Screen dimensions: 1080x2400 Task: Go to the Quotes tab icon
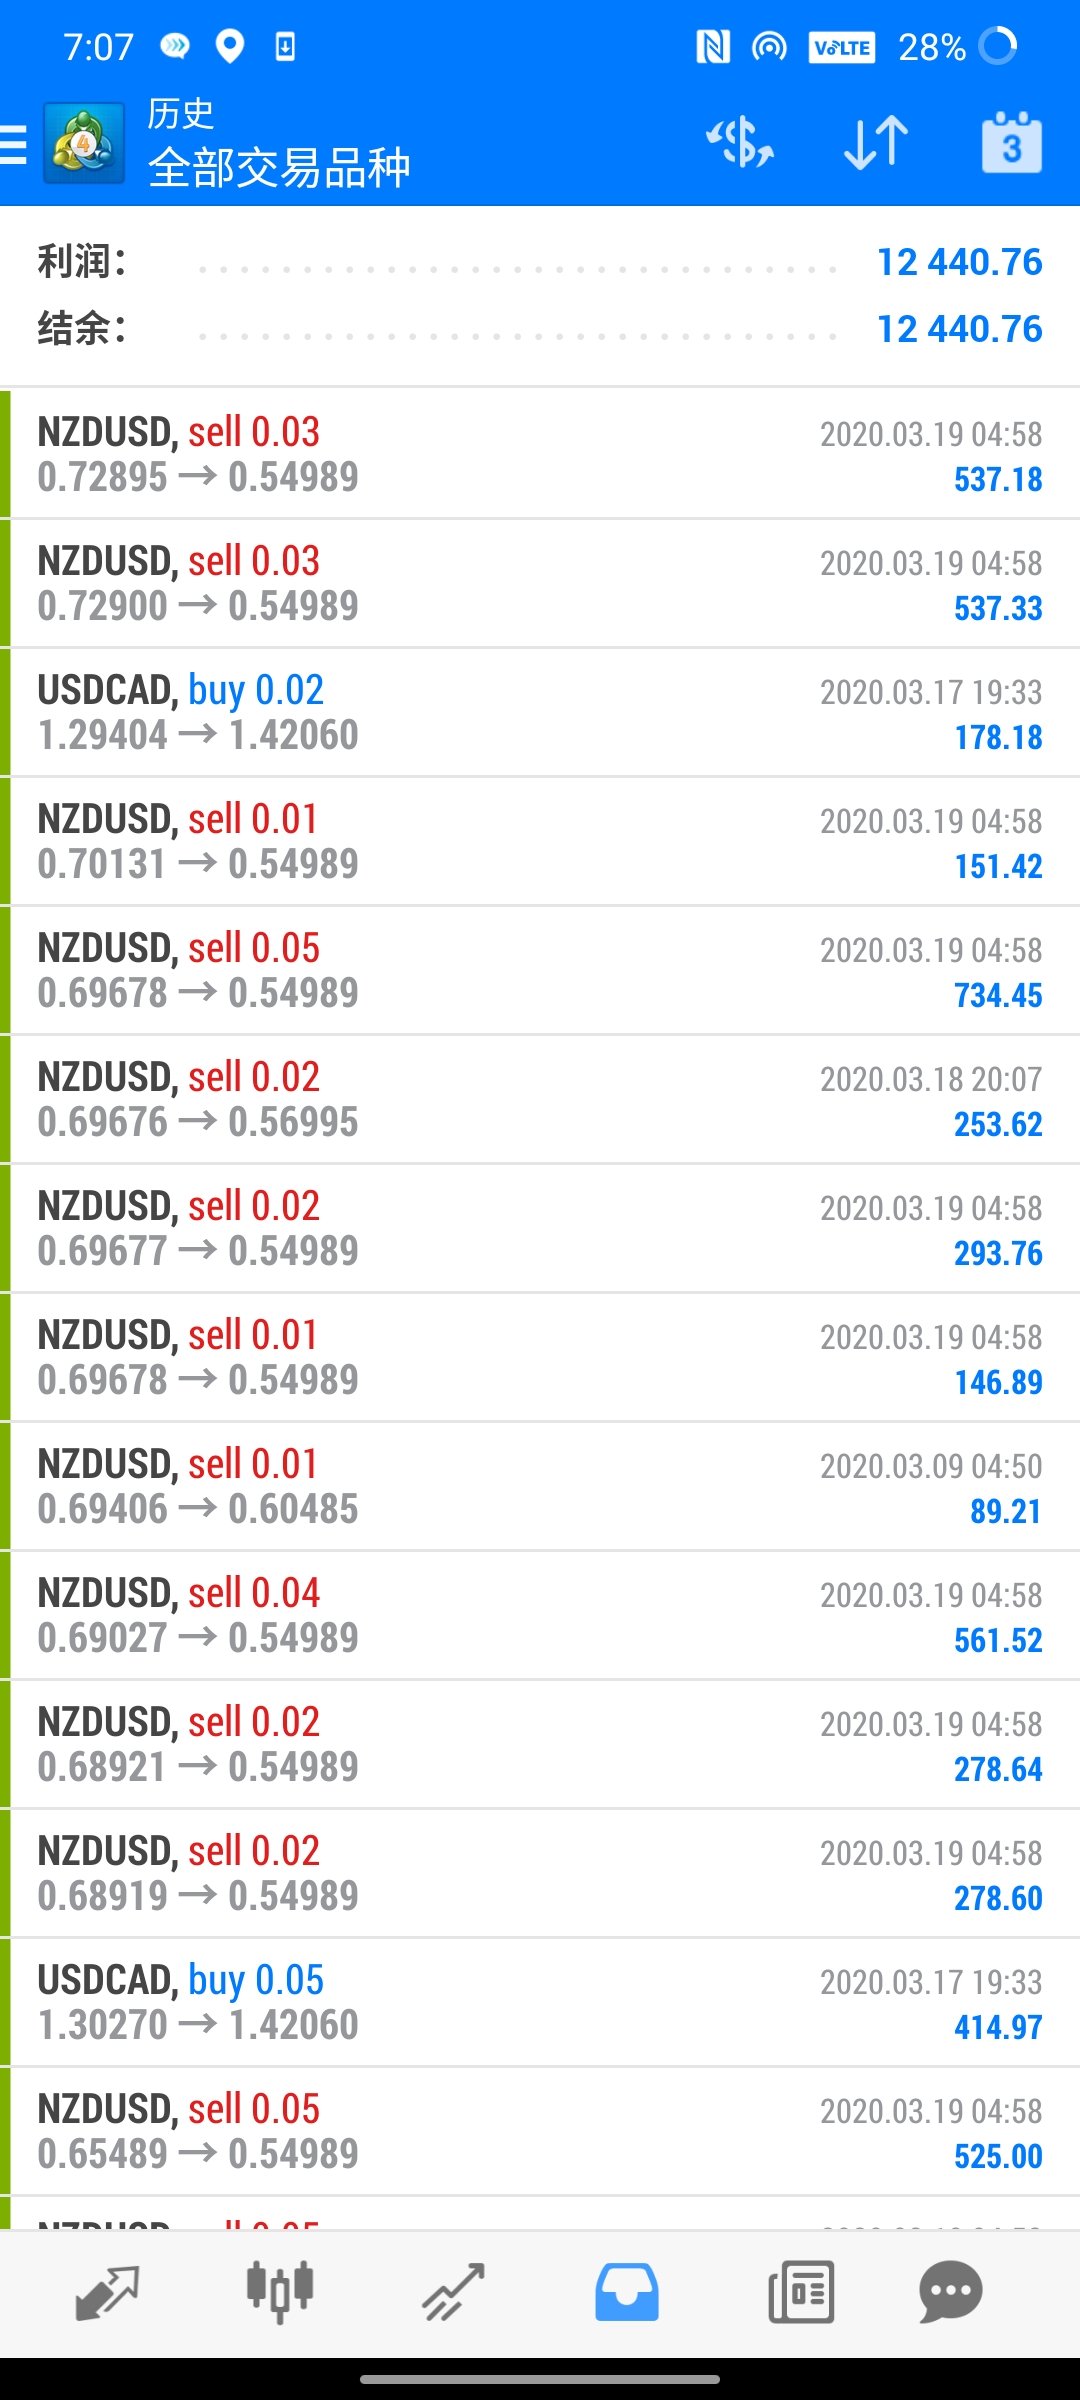pyautogui.click(x=107, y=2292)
